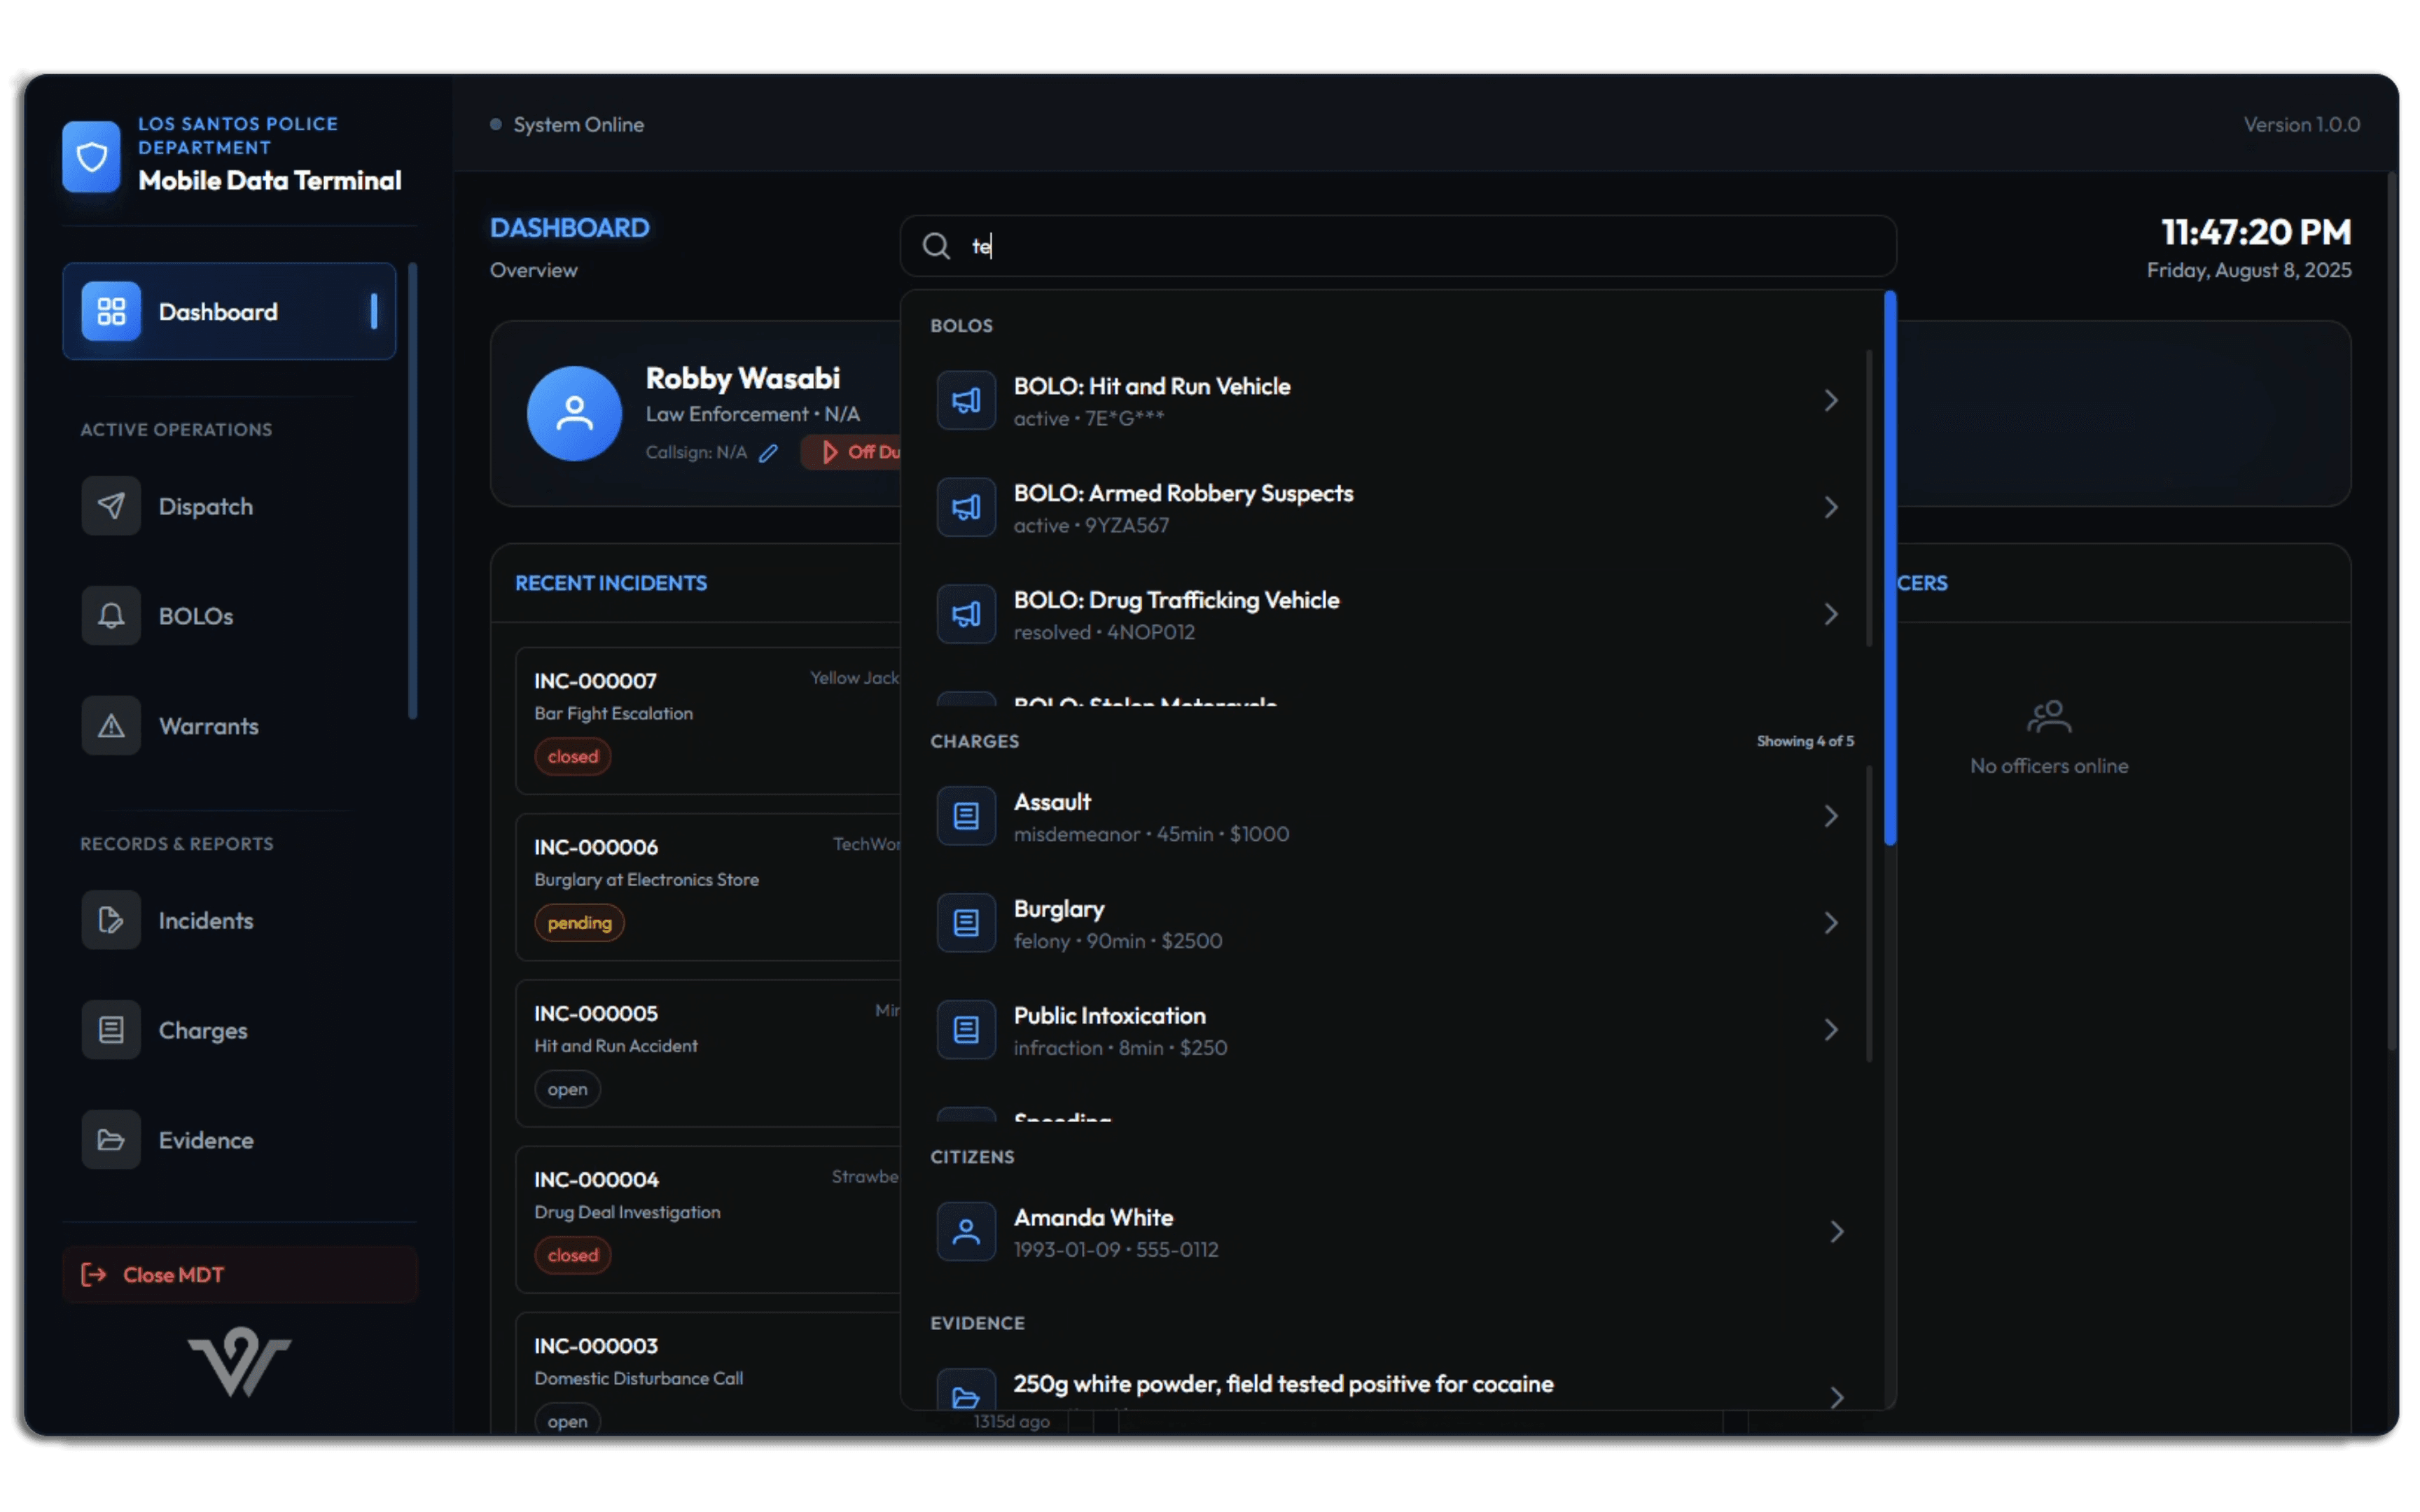Click the BOLOs bell icon

coord(111,616)
